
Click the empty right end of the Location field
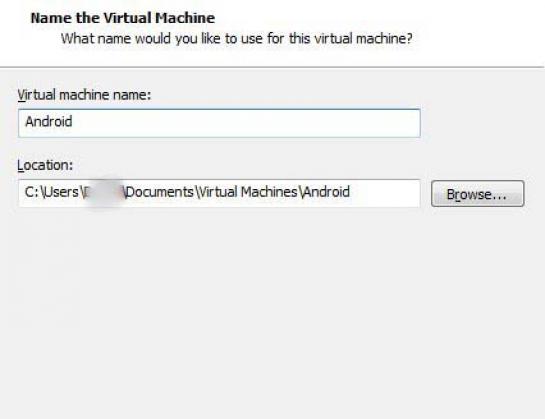coord(385,193)
